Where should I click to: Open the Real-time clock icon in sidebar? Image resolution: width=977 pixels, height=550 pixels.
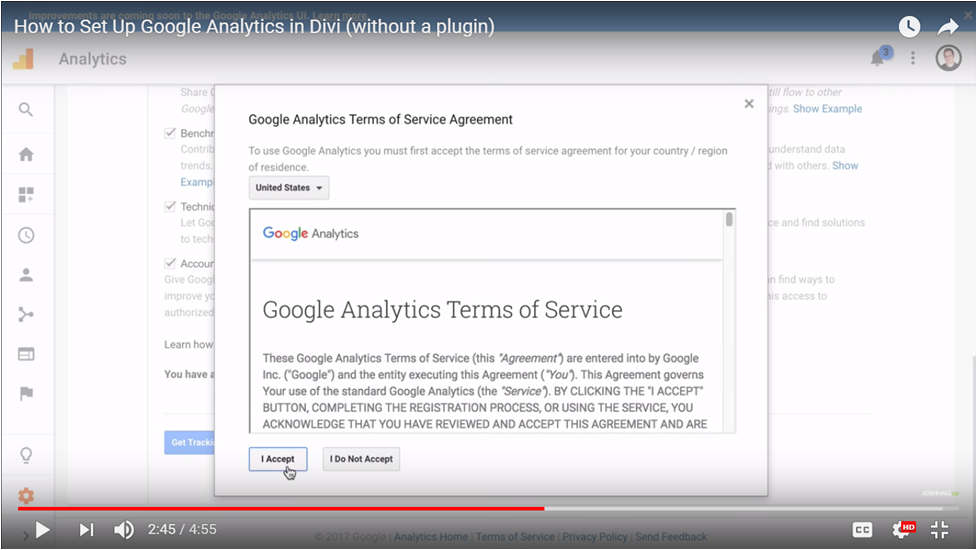(x=26, y=236)
